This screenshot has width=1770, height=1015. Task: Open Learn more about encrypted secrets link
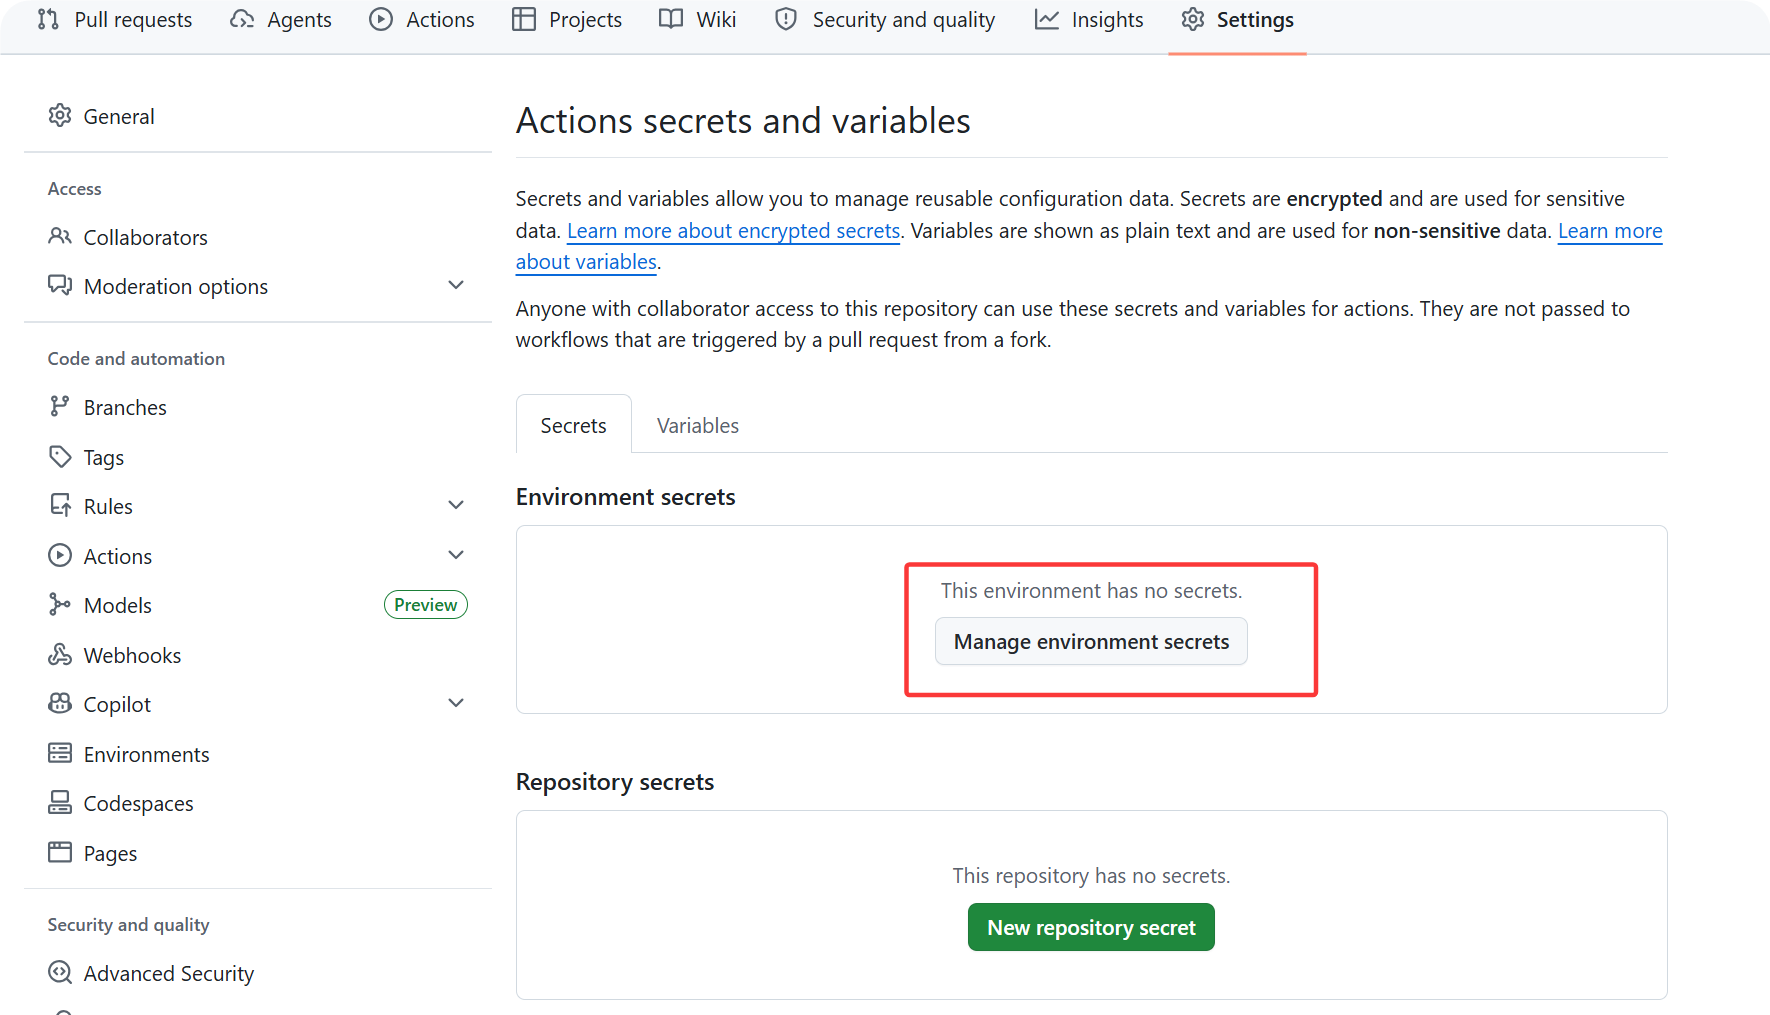point(733,231)
